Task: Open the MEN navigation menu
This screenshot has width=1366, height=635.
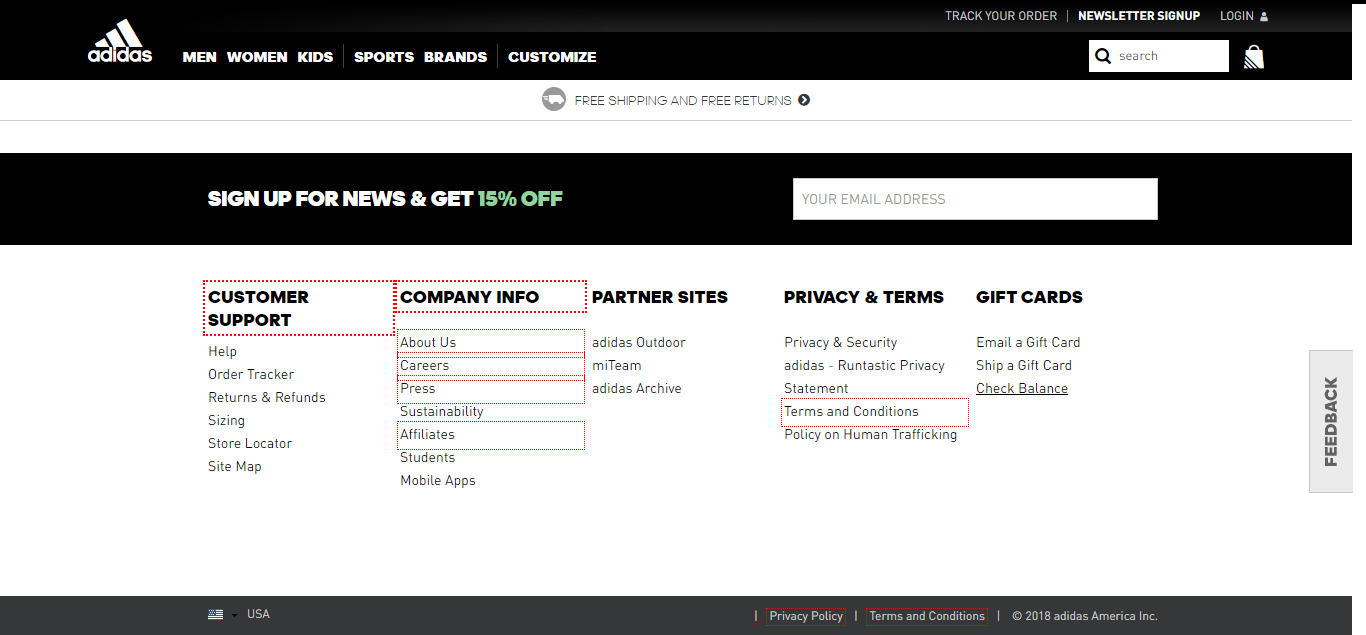Action: click(199, 57)
